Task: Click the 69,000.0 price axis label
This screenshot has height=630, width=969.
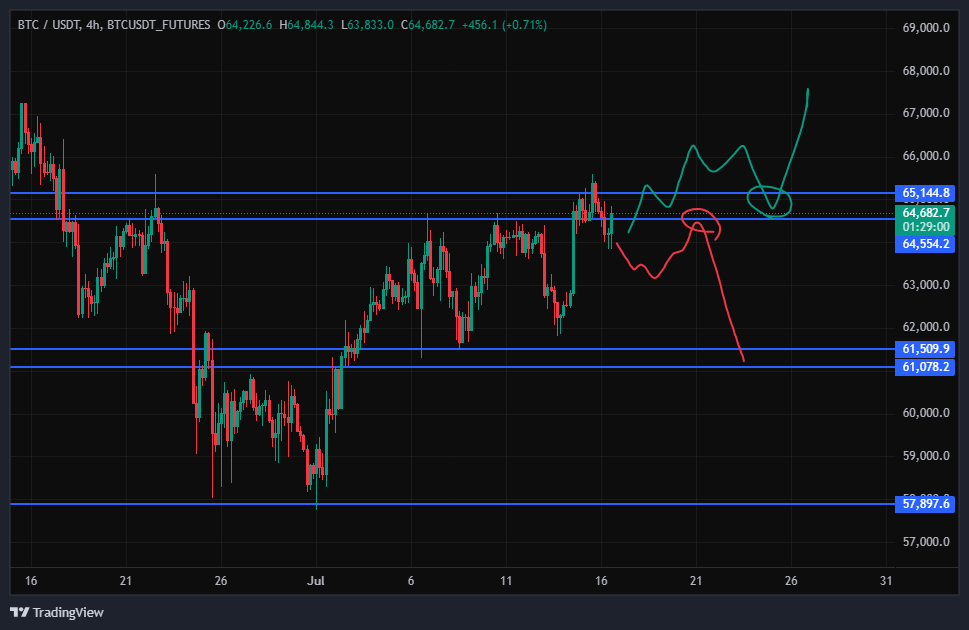Action: (926, 28)
